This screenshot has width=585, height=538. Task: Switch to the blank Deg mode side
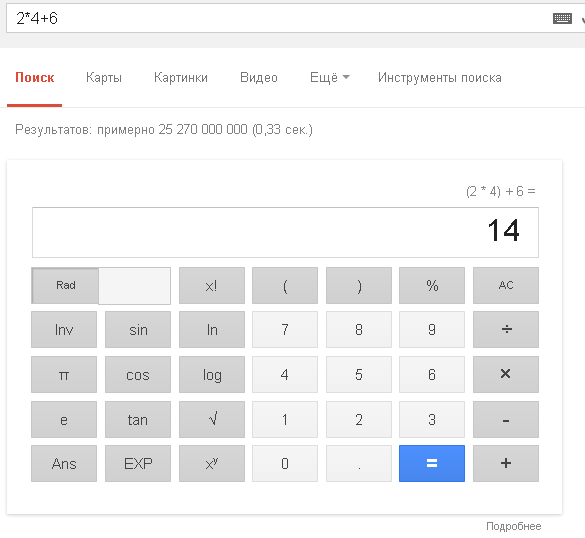tap(135, 286)
